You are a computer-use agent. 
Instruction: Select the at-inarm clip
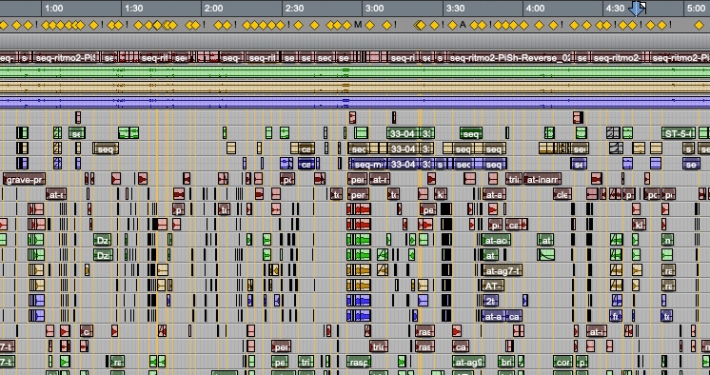point(542,179)
